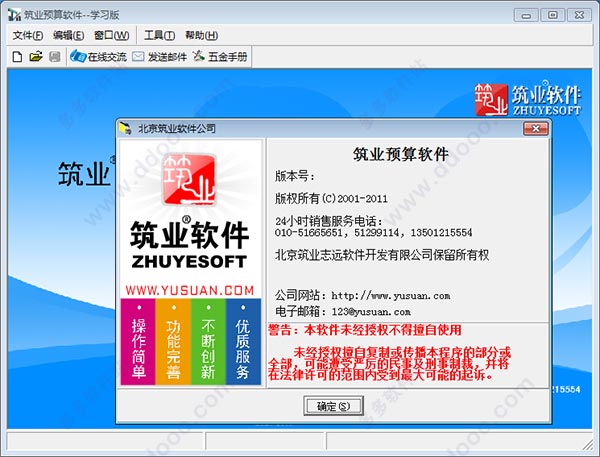This screenshot has width=600, height=457.
Task: Click the 操作简单 magenta banner
Action: pyautogui.click(x=138, y=342)
